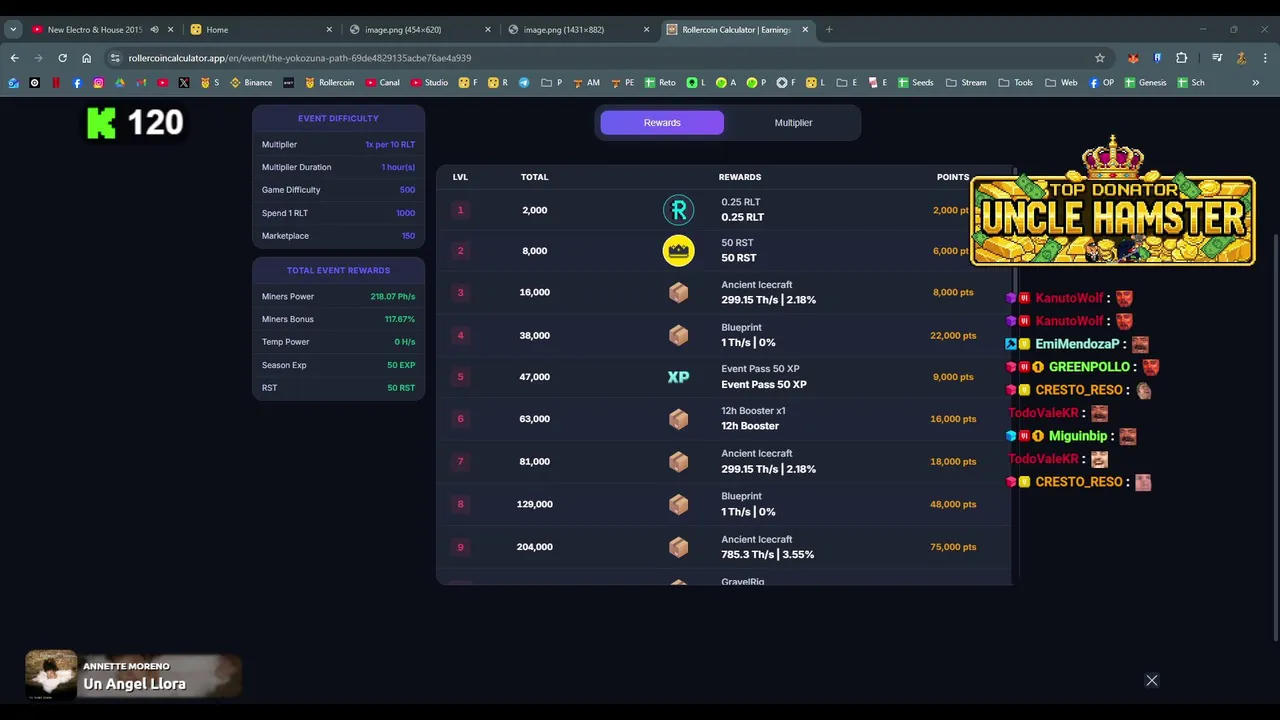
Task: Open the Gmail bookmark
Action: coord(141,83)
